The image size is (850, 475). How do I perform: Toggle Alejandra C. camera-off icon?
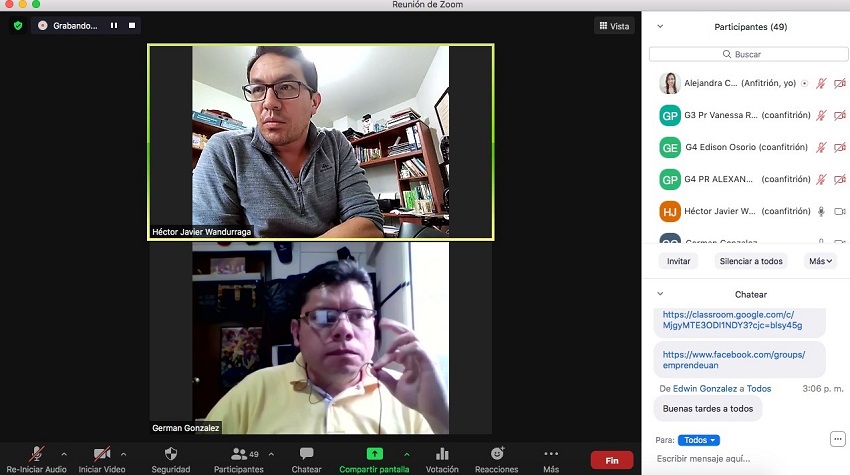[840, 83]
